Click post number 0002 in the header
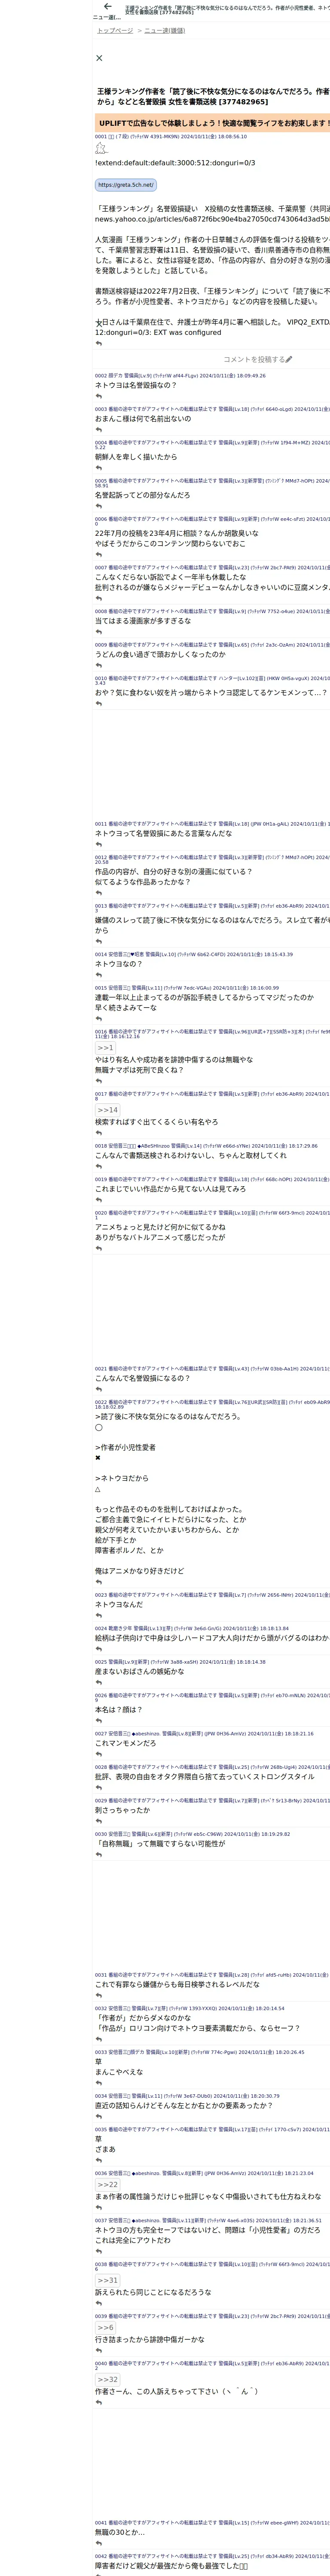This screenshot has width=330, height=2576. coord(101,376)
